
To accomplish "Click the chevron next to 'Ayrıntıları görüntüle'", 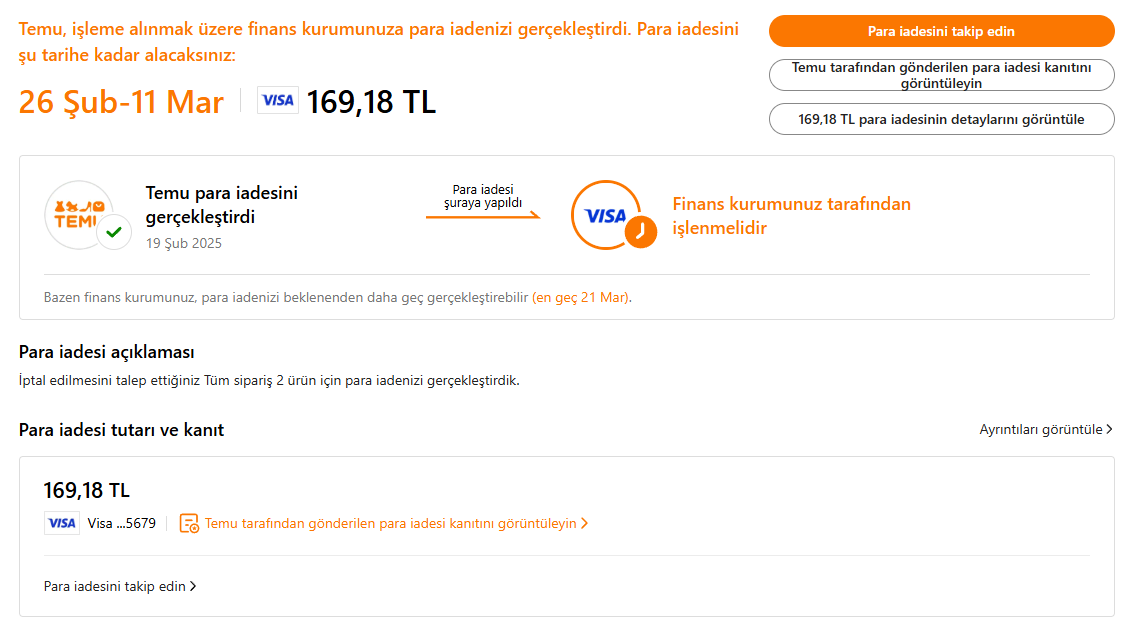I will pyautogui.click(x=1109, y=430).
